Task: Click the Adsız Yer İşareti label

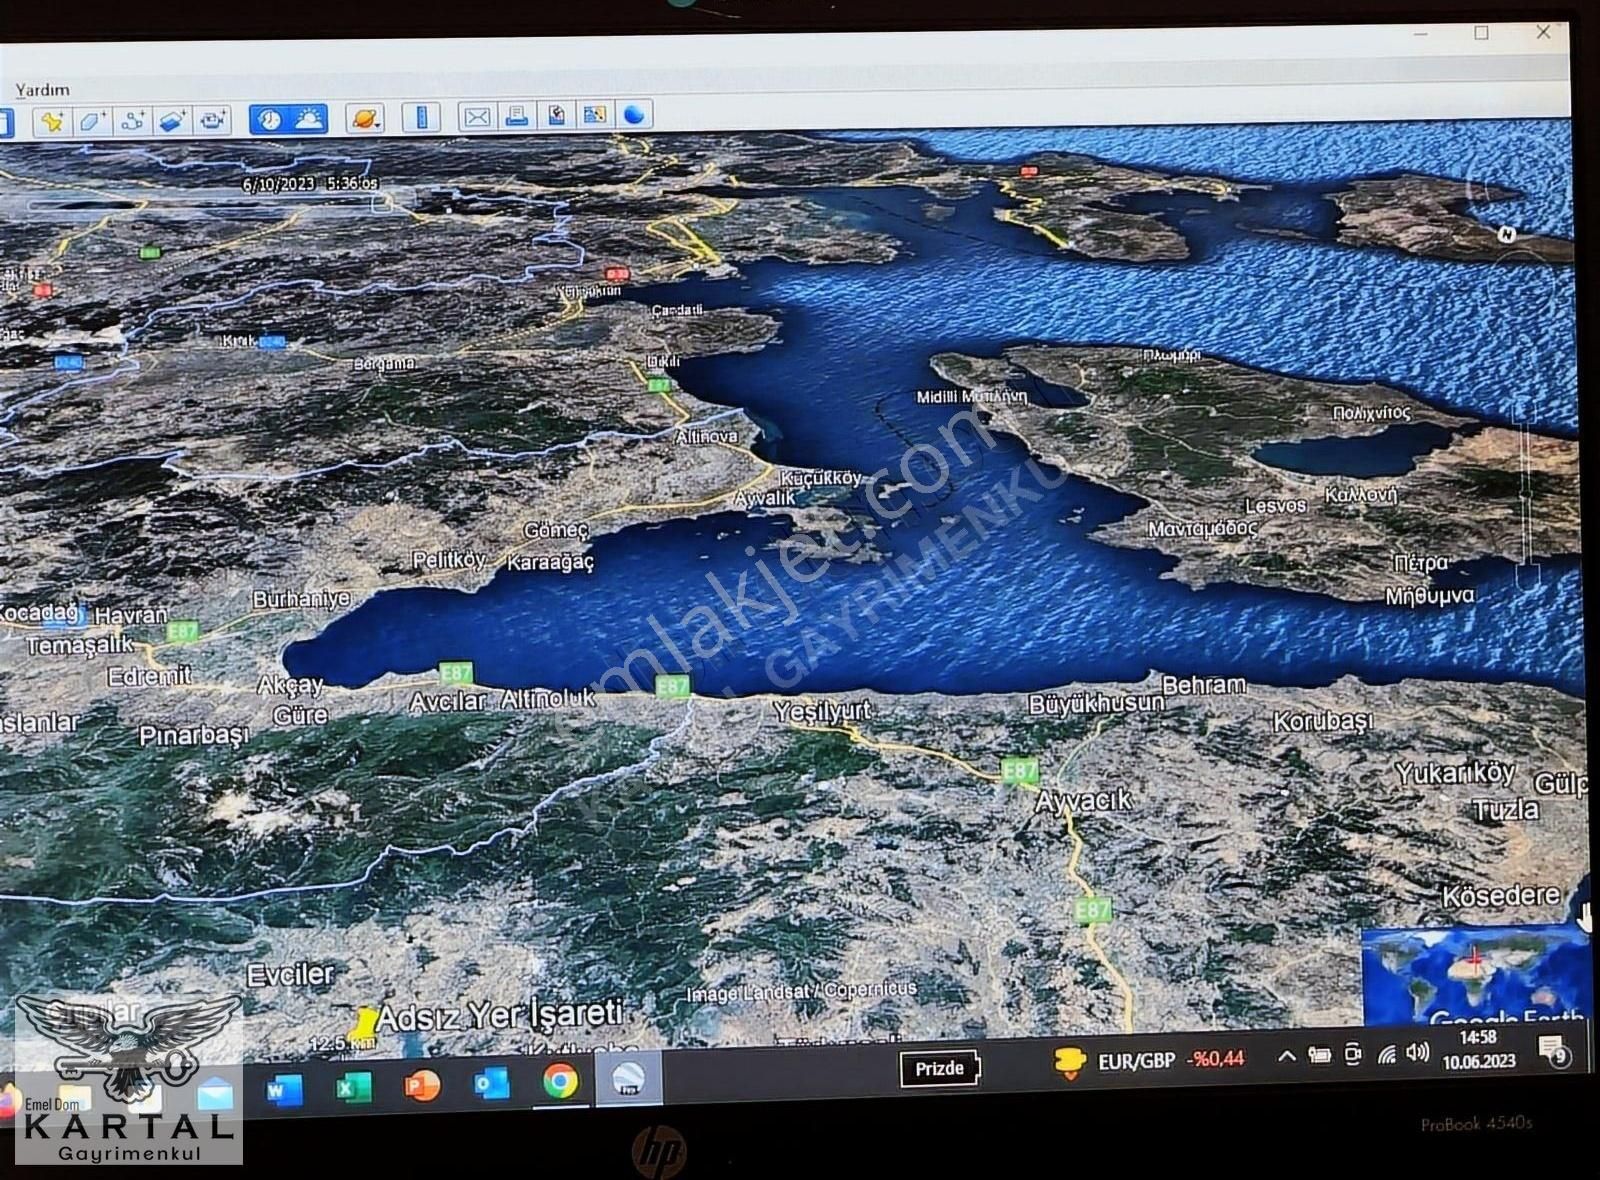Action: pyautogui.click(x=500, y=1015)
